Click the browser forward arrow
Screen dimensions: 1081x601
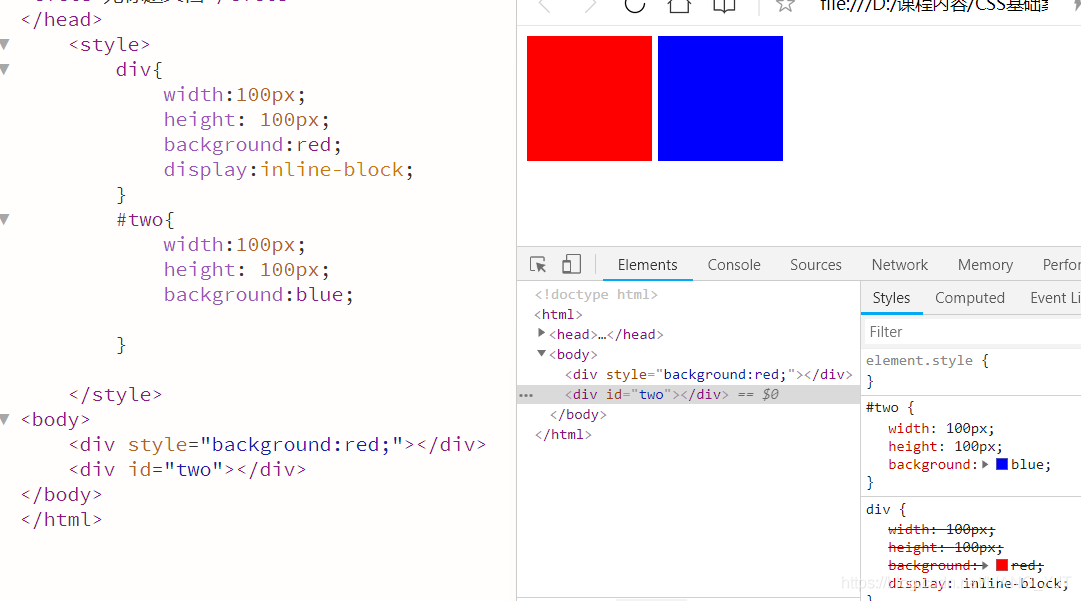(x=589, y=6)
